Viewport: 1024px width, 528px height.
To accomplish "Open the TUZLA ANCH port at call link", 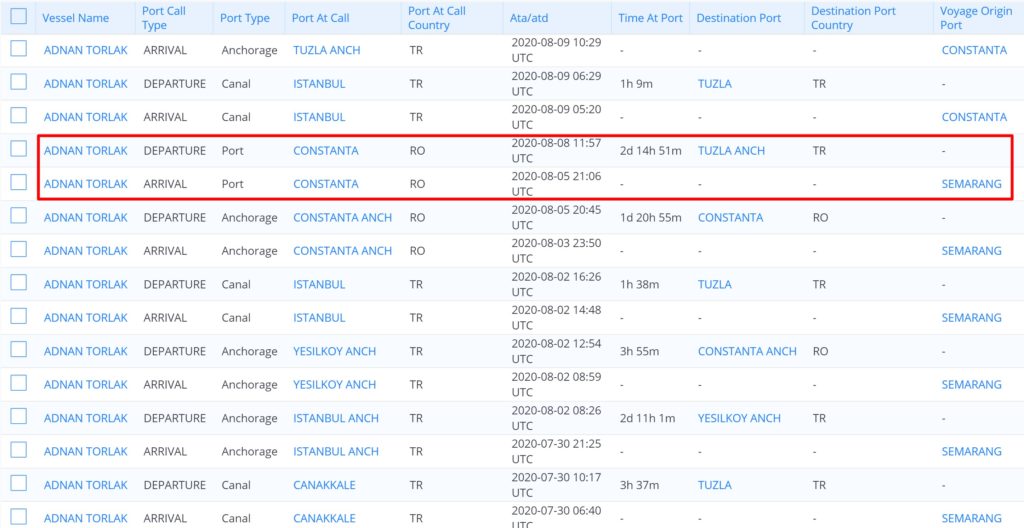I will click(x=326, y=50).
